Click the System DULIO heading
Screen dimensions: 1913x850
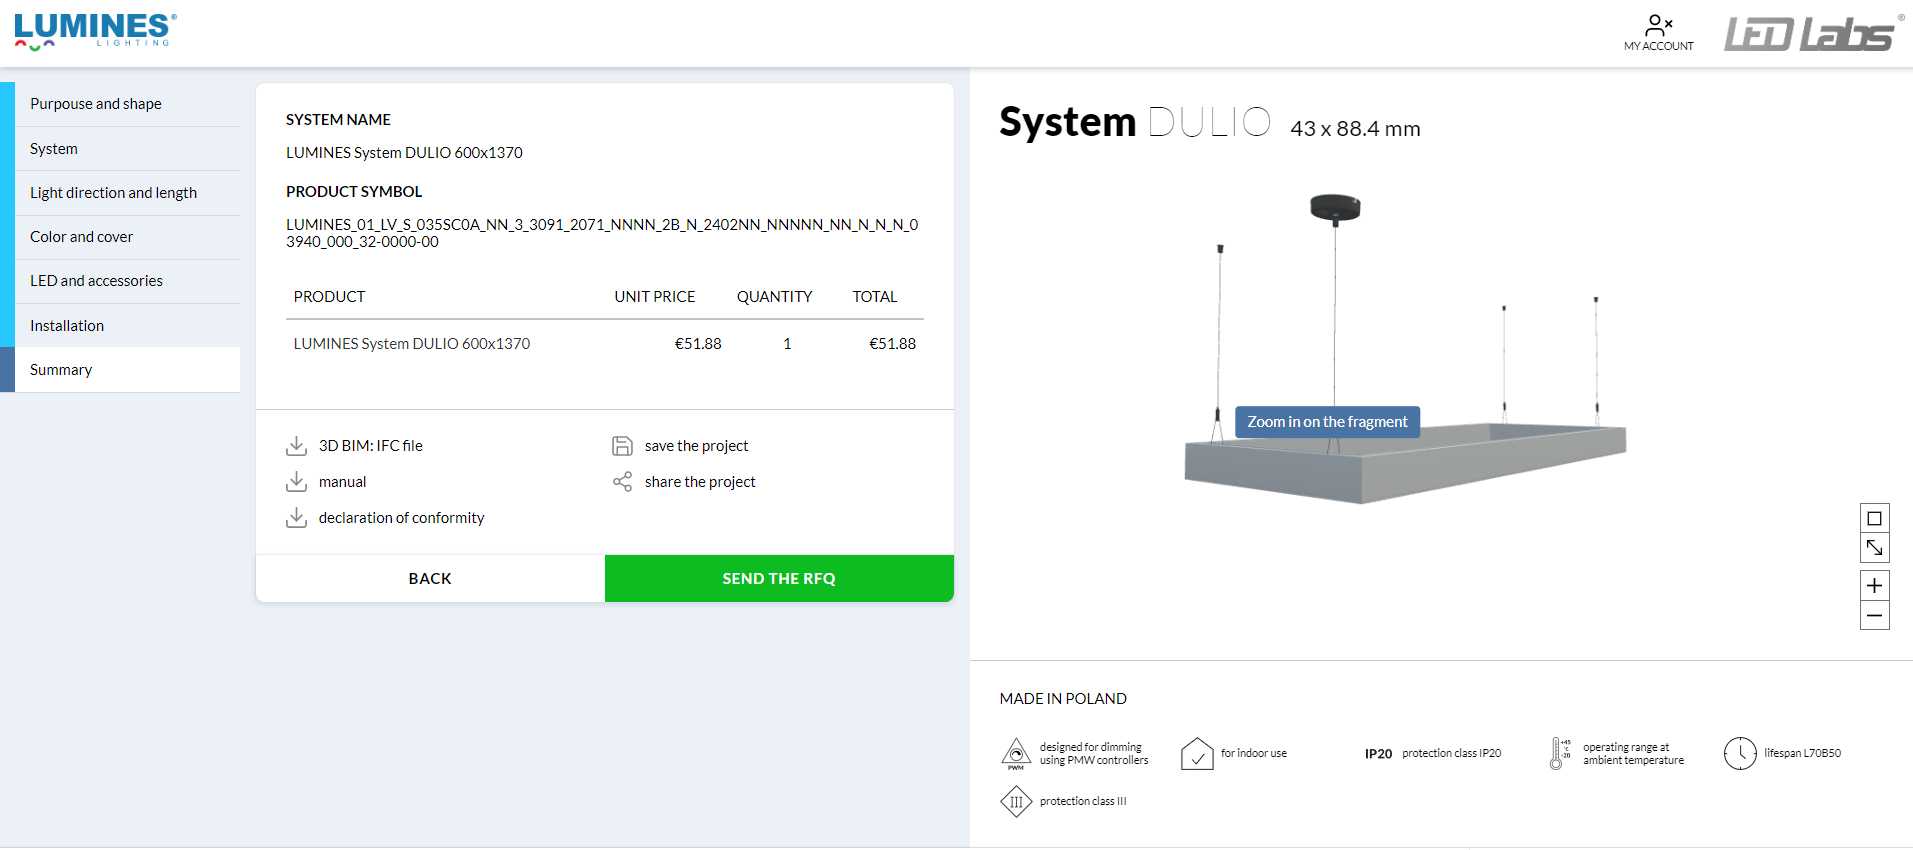pos(1135,122)
